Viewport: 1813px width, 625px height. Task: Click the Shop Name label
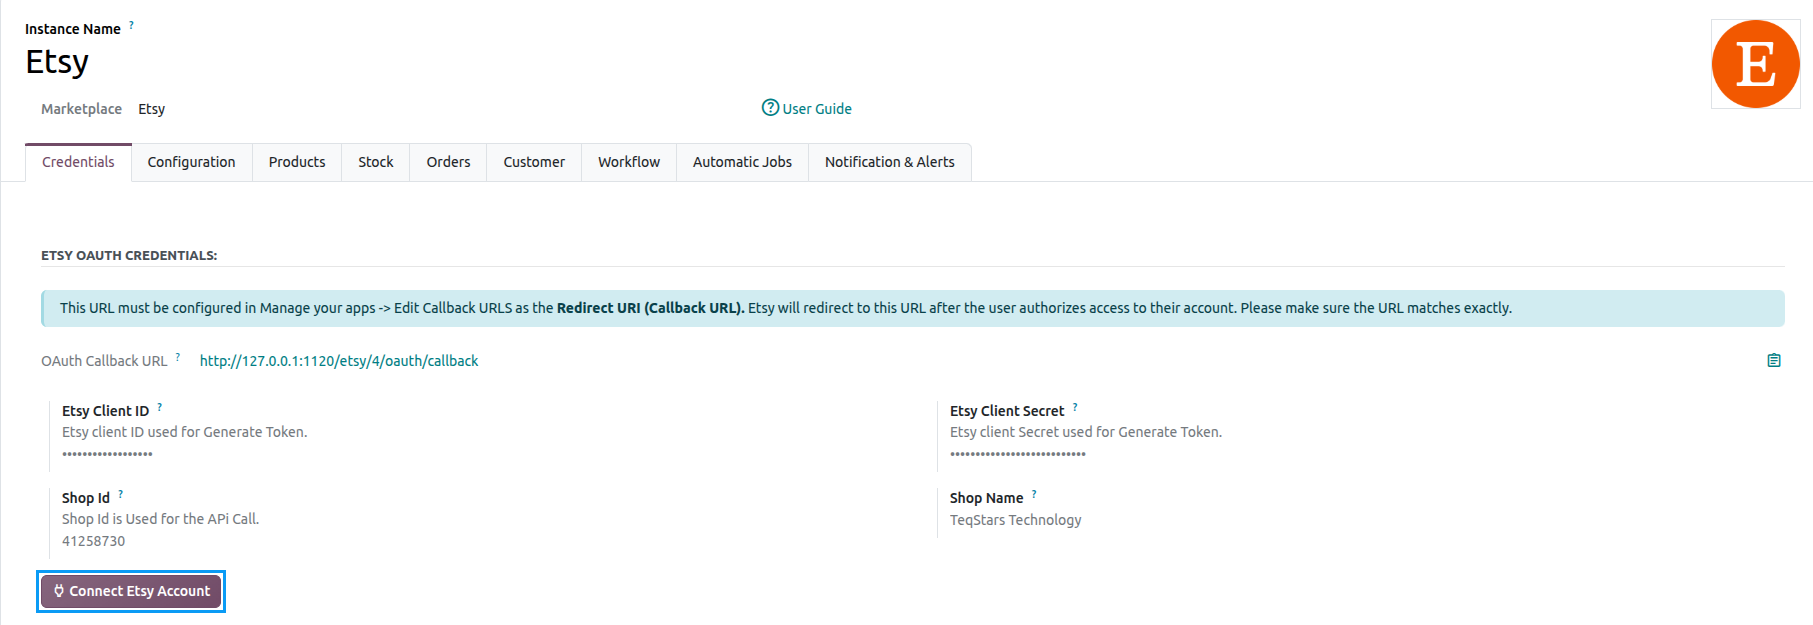[x=986, y=498]
